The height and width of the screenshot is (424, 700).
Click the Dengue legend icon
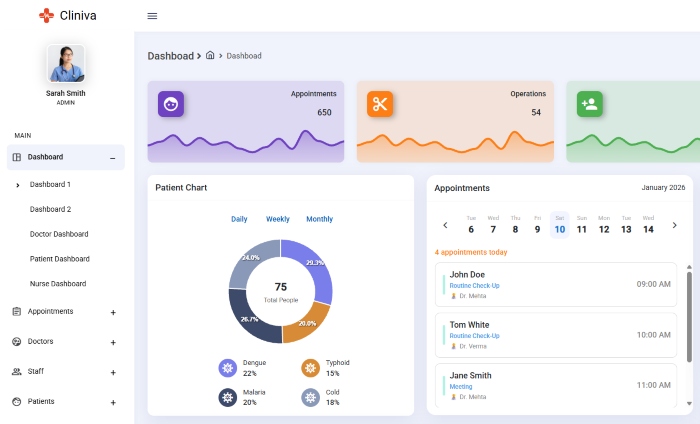click(228, 368)
